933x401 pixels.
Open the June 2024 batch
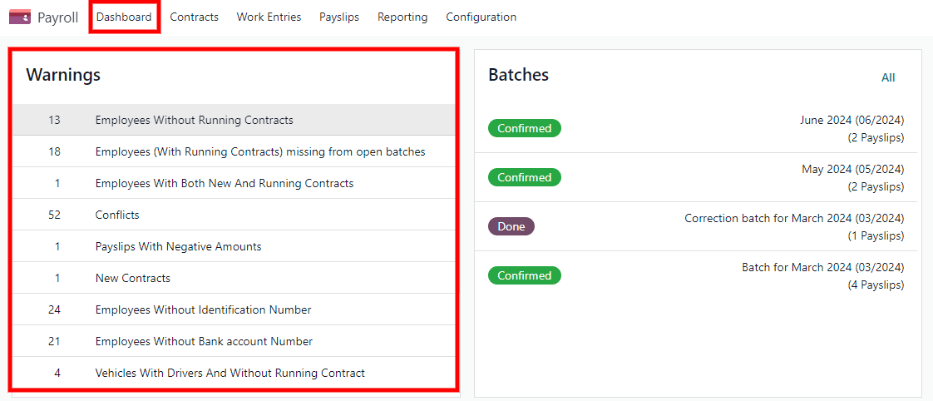pyautogui.click(x=851, y=120)
